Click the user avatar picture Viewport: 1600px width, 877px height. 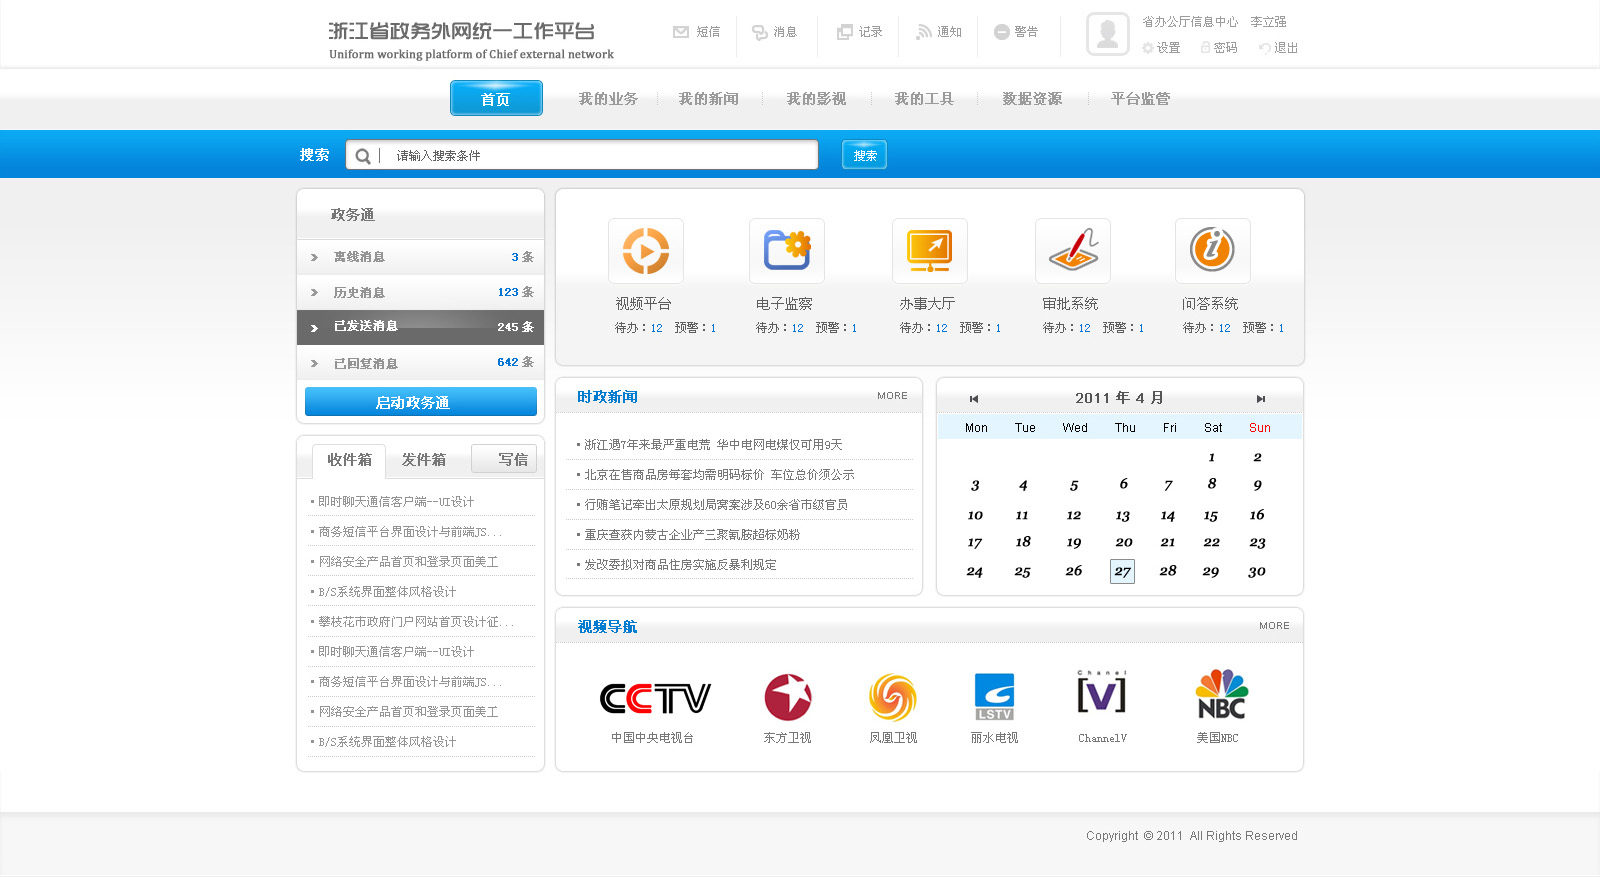[1107, 34]
